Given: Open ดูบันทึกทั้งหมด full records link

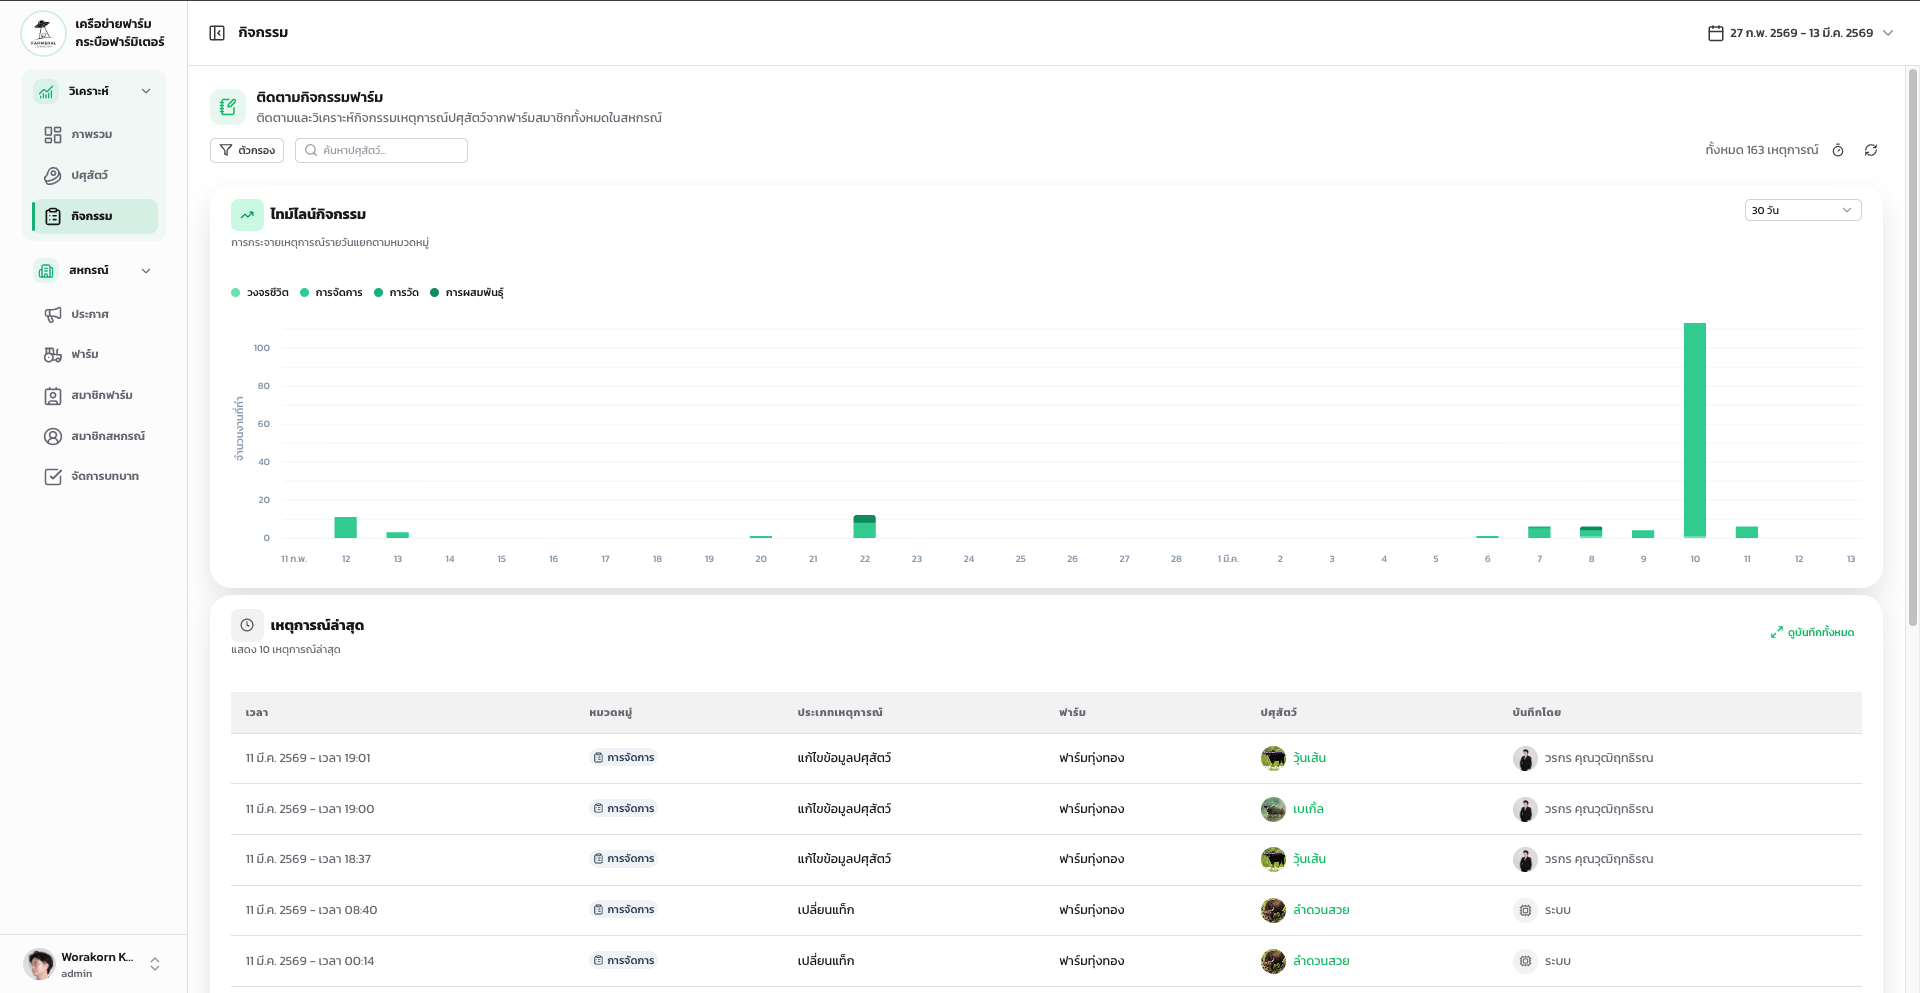Looking at the screenshot, I should [x=1812, y=632].
